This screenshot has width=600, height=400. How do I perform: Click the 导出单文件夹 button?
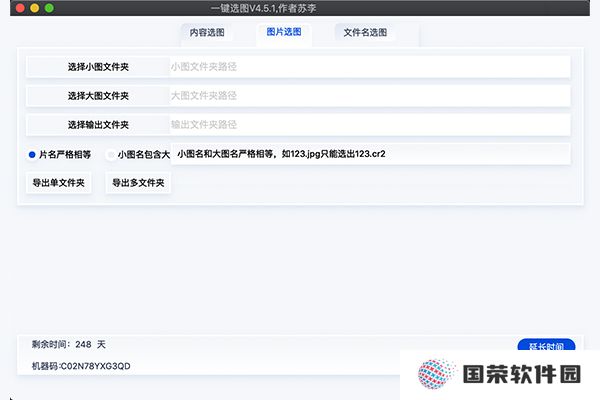click(59, 183)
